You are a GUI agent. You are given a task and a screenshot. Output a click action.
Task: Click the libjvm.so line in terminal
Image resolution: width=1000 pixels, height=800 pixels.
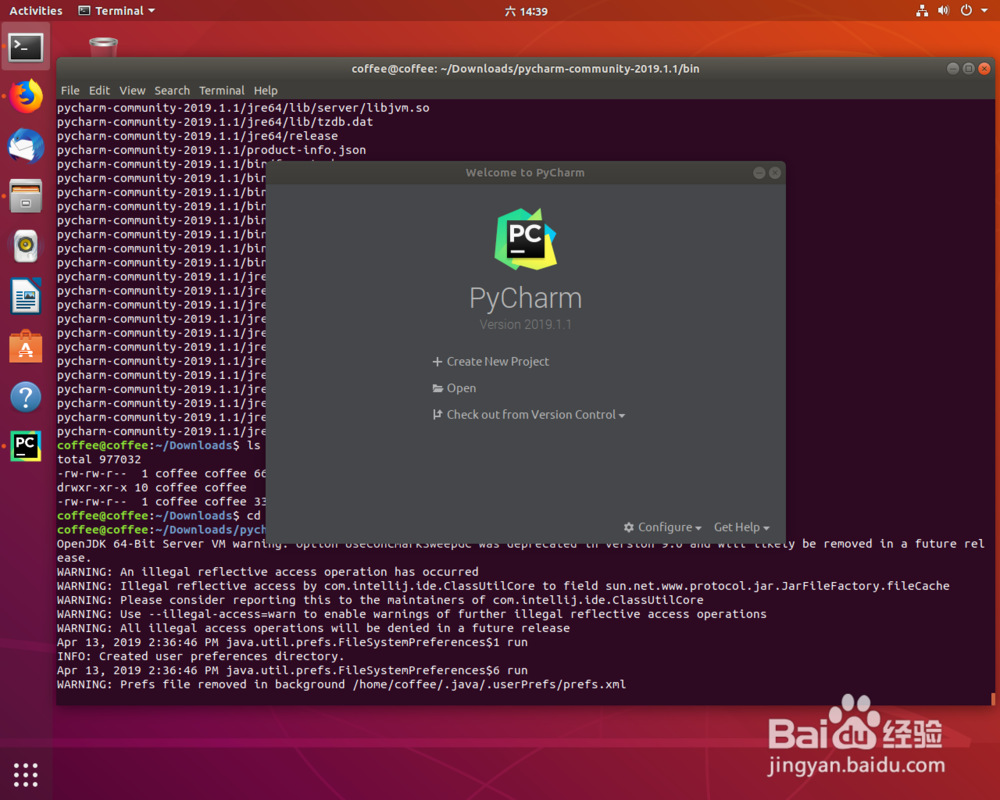[x=243, y=108]
